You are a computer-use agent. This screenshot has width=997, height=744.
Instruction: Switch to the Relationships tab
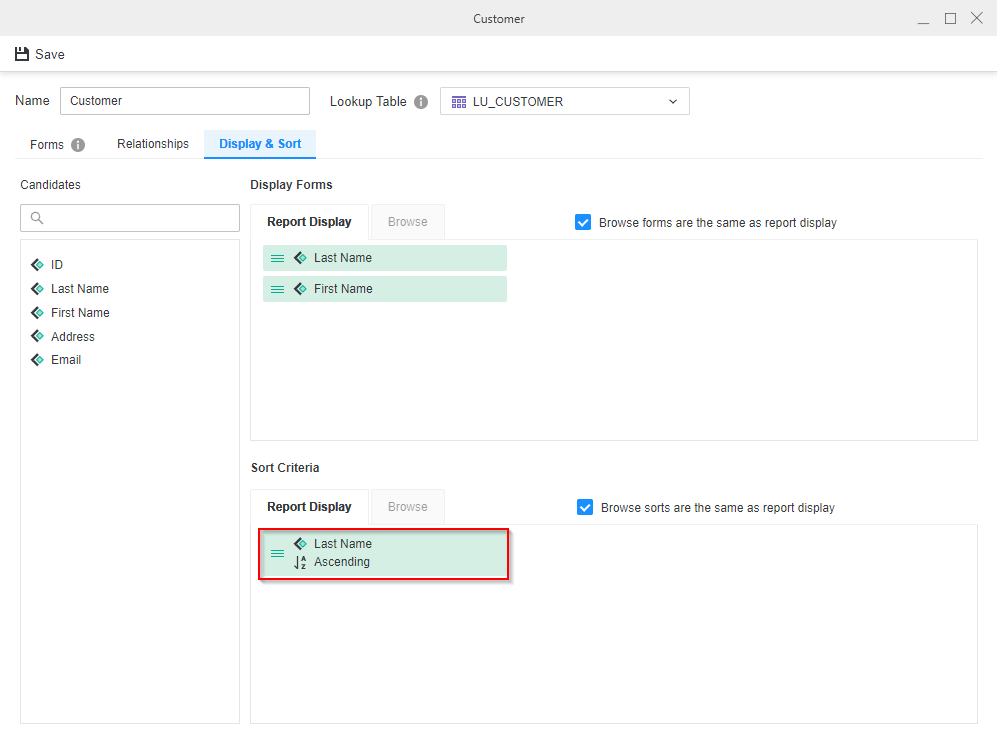tap(153, 144)
